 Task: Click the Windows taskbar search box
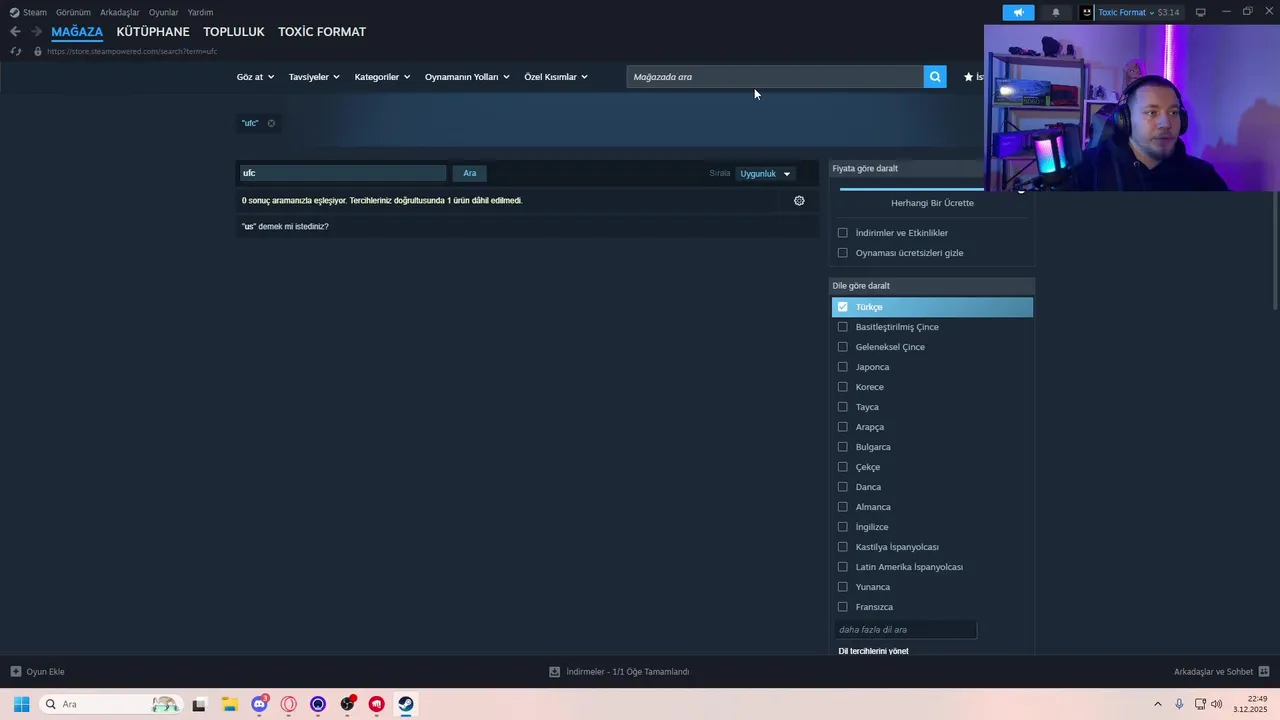[110, 704]
